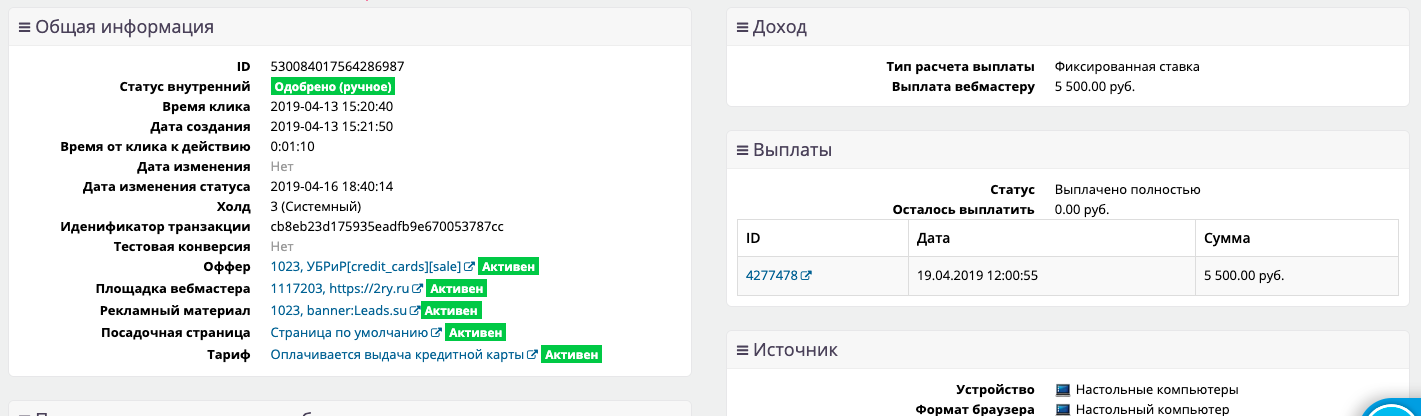Click the Одобрено (ручное) status badge
The width and height of the screenshot is (1421, 416).
point(332,87)
